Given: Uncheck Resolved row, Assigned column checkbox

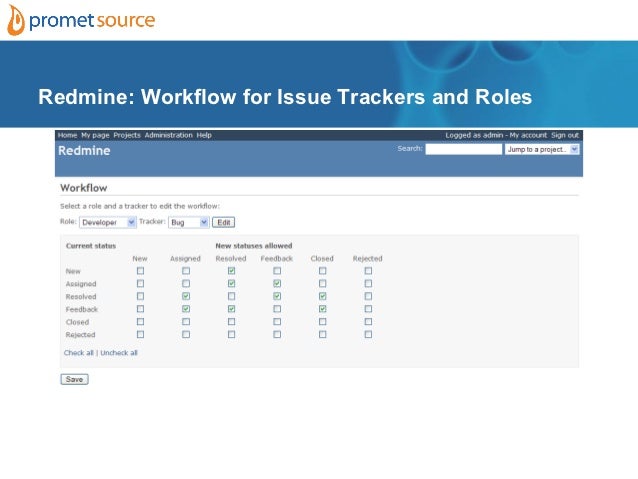Looking at the screenshot, I should pos(186,296).
